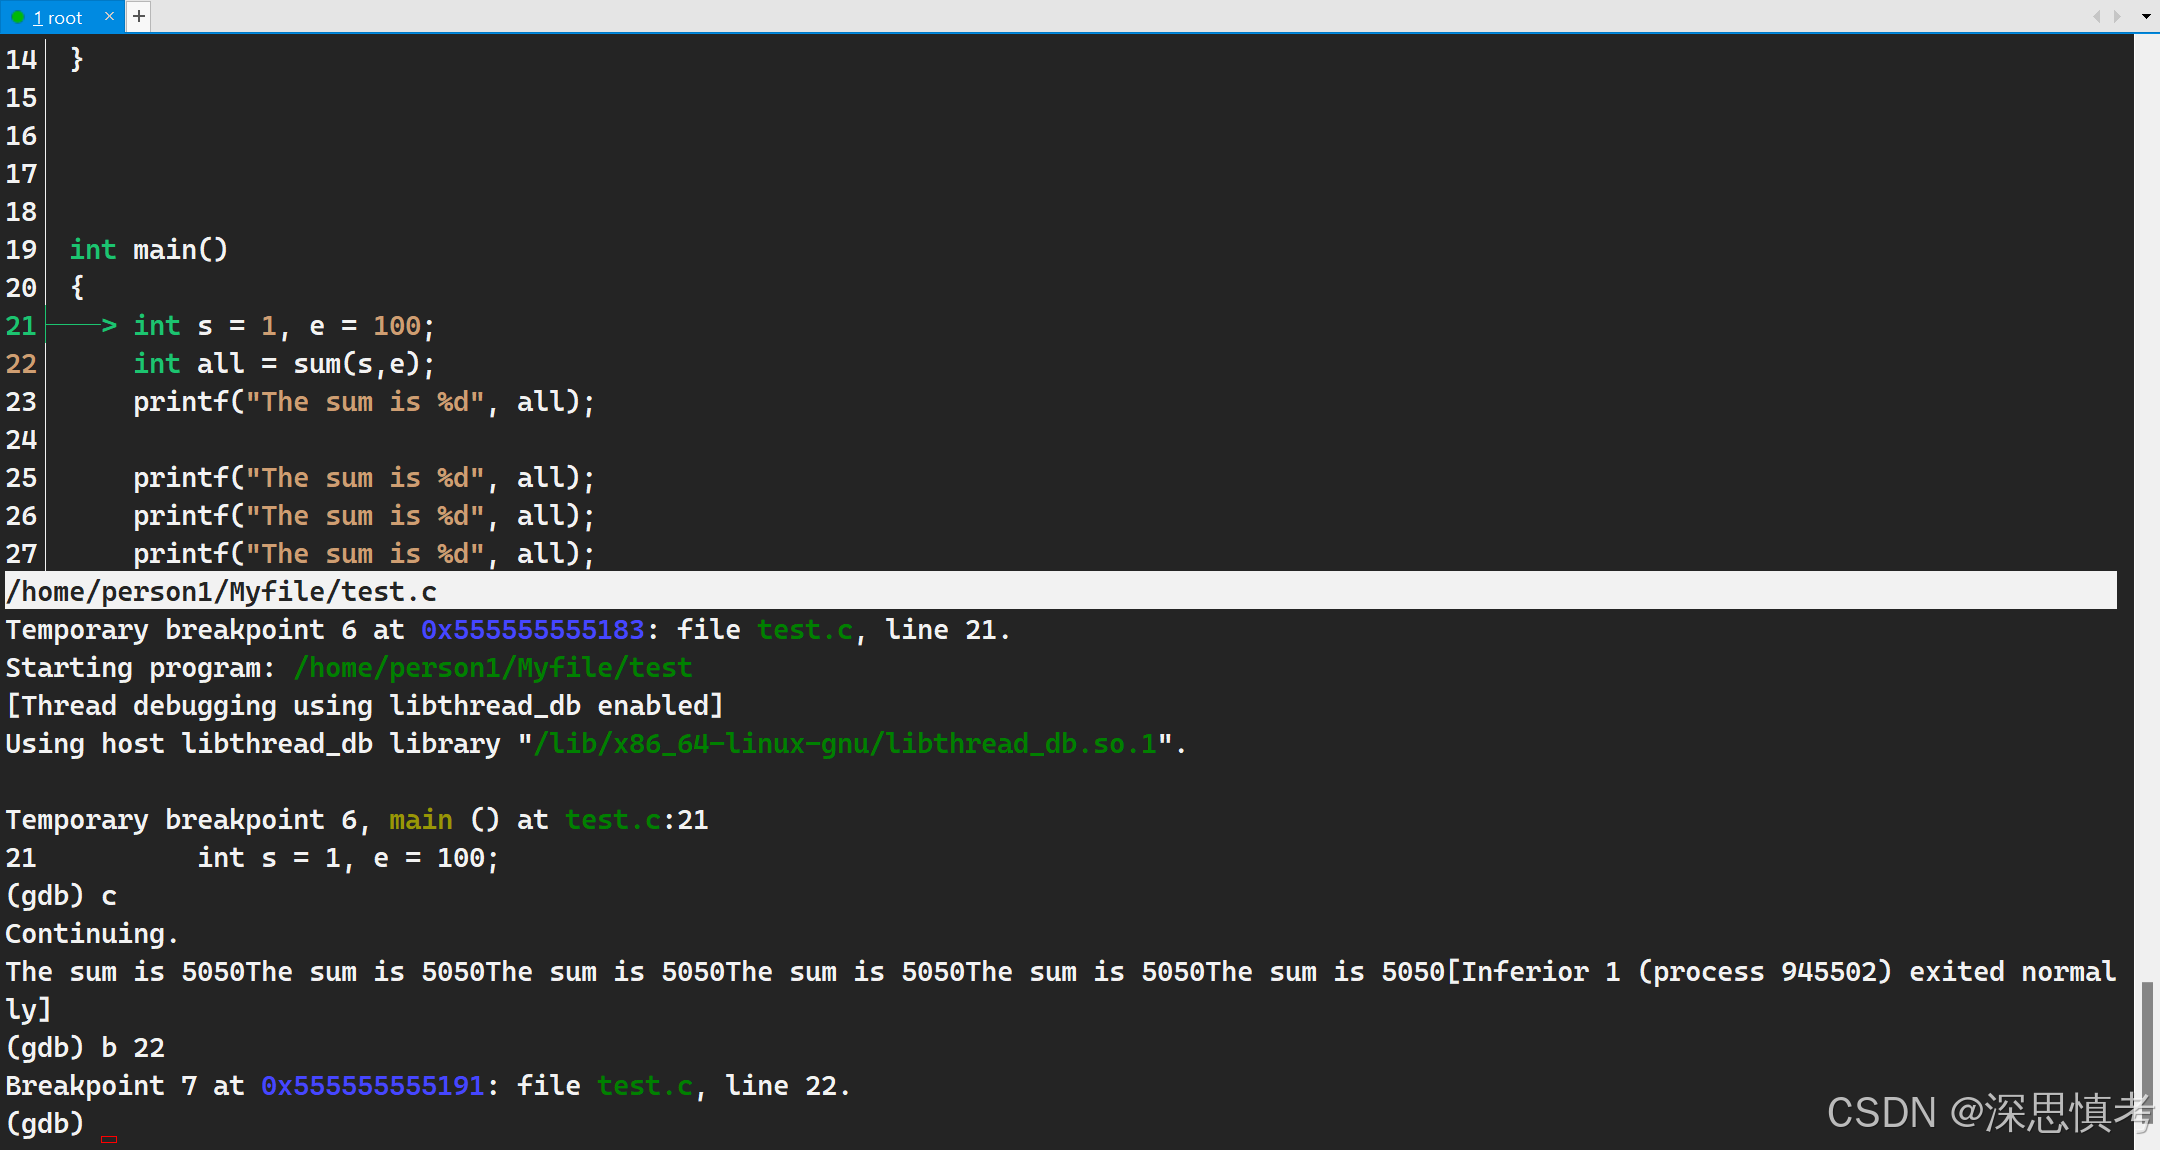Screen dimensions: 2160x1150
Task: Open the tab list dropdown arrow
Action: (2146, 17)
